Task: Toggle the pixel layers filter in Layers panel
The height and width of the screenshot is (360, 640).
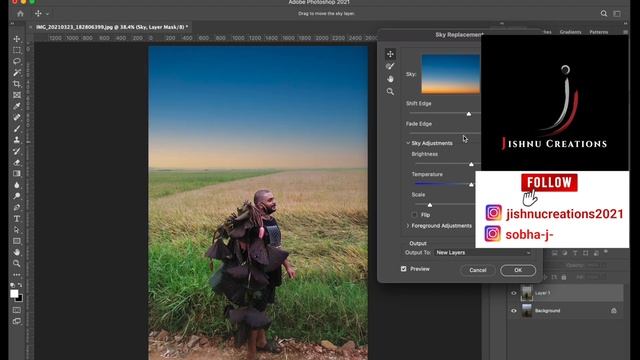Action: [555, 253]
